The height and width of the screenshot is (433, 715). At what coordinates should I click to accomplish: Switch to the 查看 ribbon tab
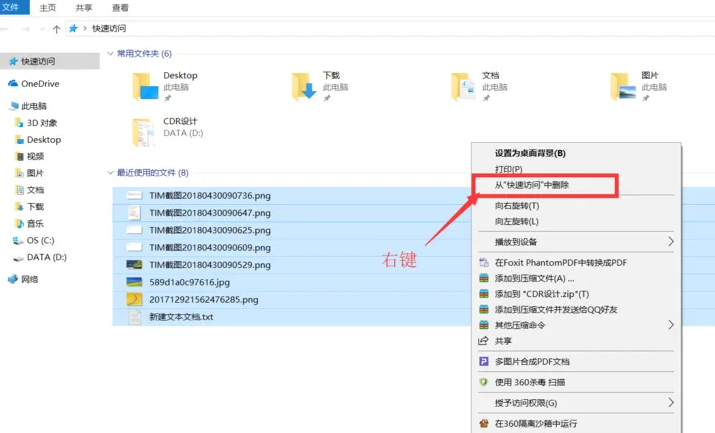click(x=120, y=8)
